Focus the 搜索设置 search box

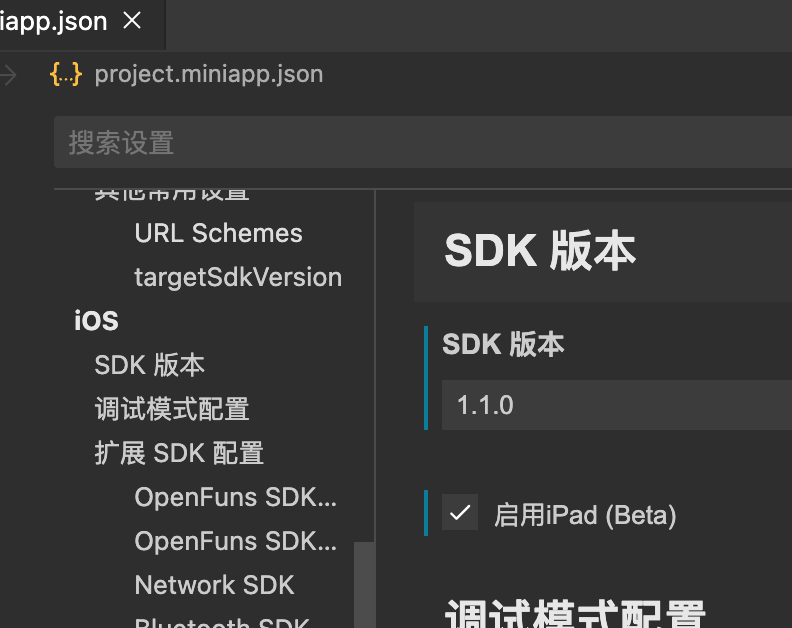(x=420, y=142)
